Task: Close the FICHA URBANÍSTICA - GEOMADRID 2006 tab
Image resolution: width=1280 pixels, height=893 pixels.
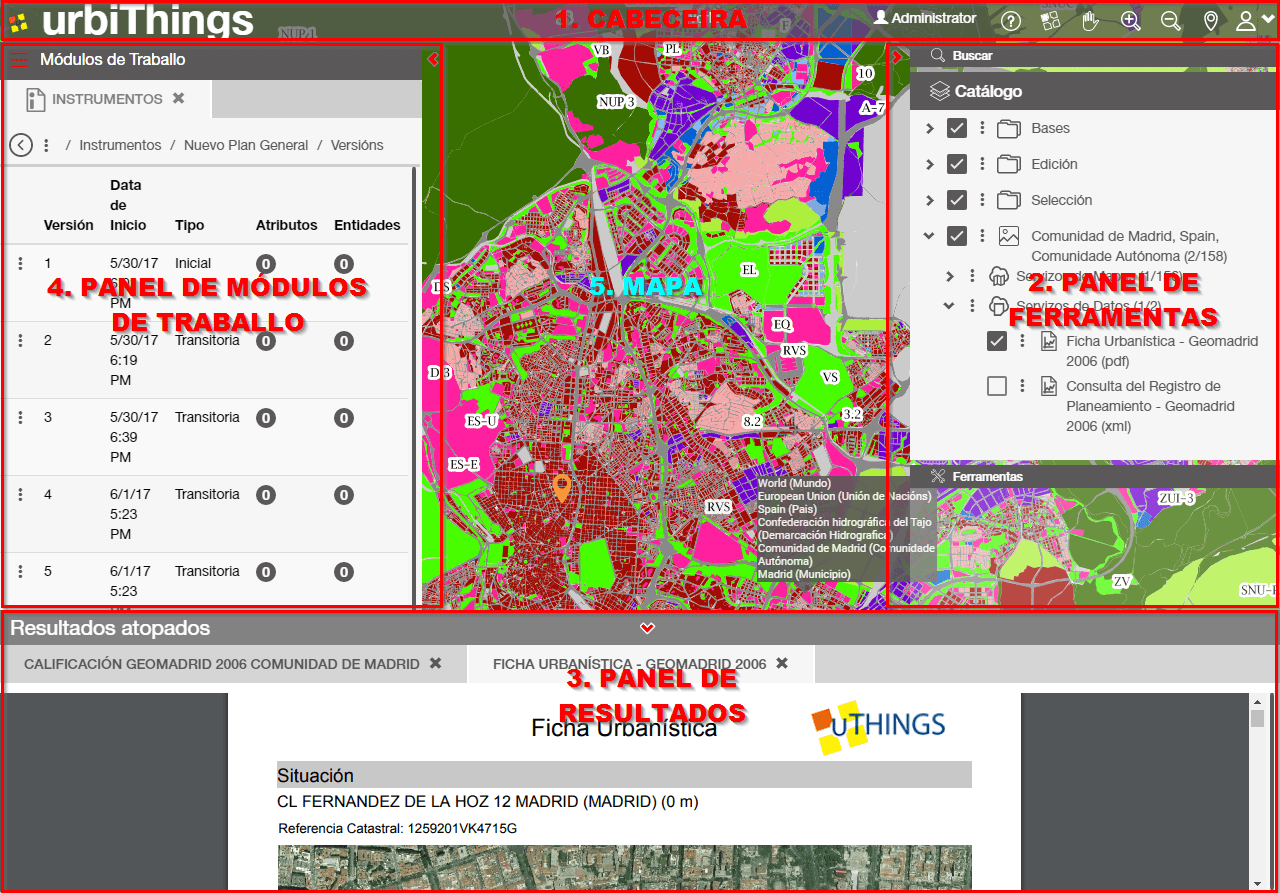Action: point(782,663)
